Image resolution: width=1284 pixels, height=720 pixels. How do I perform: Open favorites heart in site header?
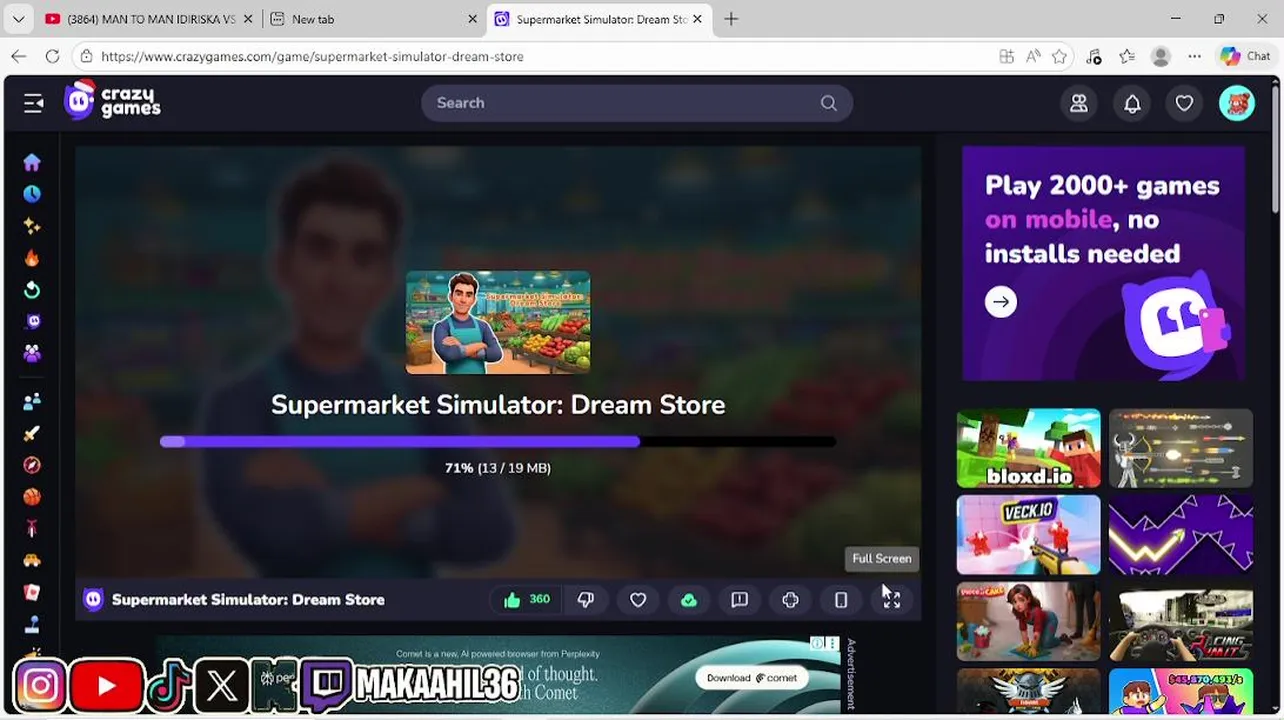click(1184, 103)
